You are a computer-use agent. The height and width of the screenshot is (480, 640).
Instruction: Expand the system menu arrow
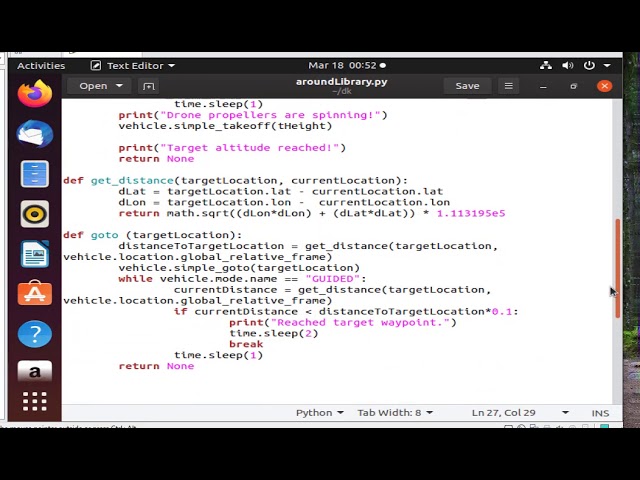click(x=607, y=66)
